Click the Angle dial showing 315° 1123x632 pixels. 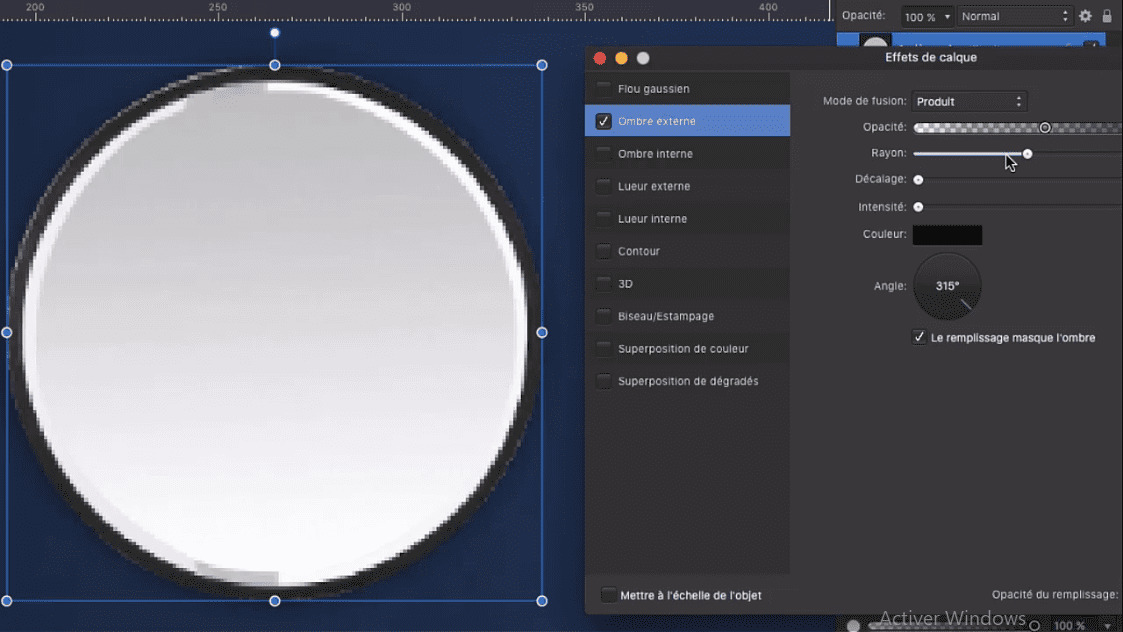coord(947,286)
